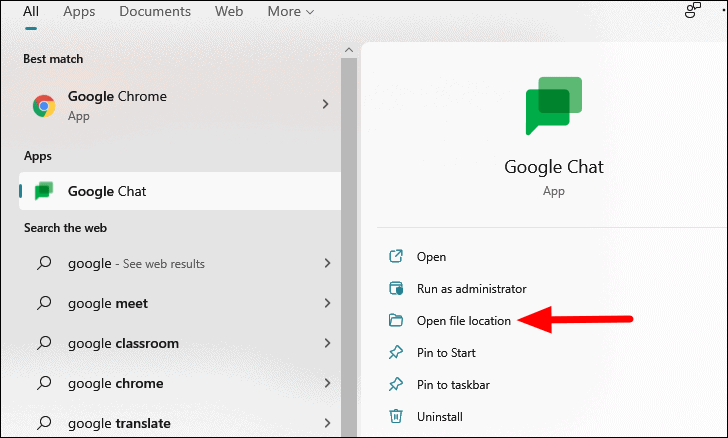The image size is (728, 438).
Task: Switch to the Web search tab
Action: pyautogui.click(x=229, y=11)
